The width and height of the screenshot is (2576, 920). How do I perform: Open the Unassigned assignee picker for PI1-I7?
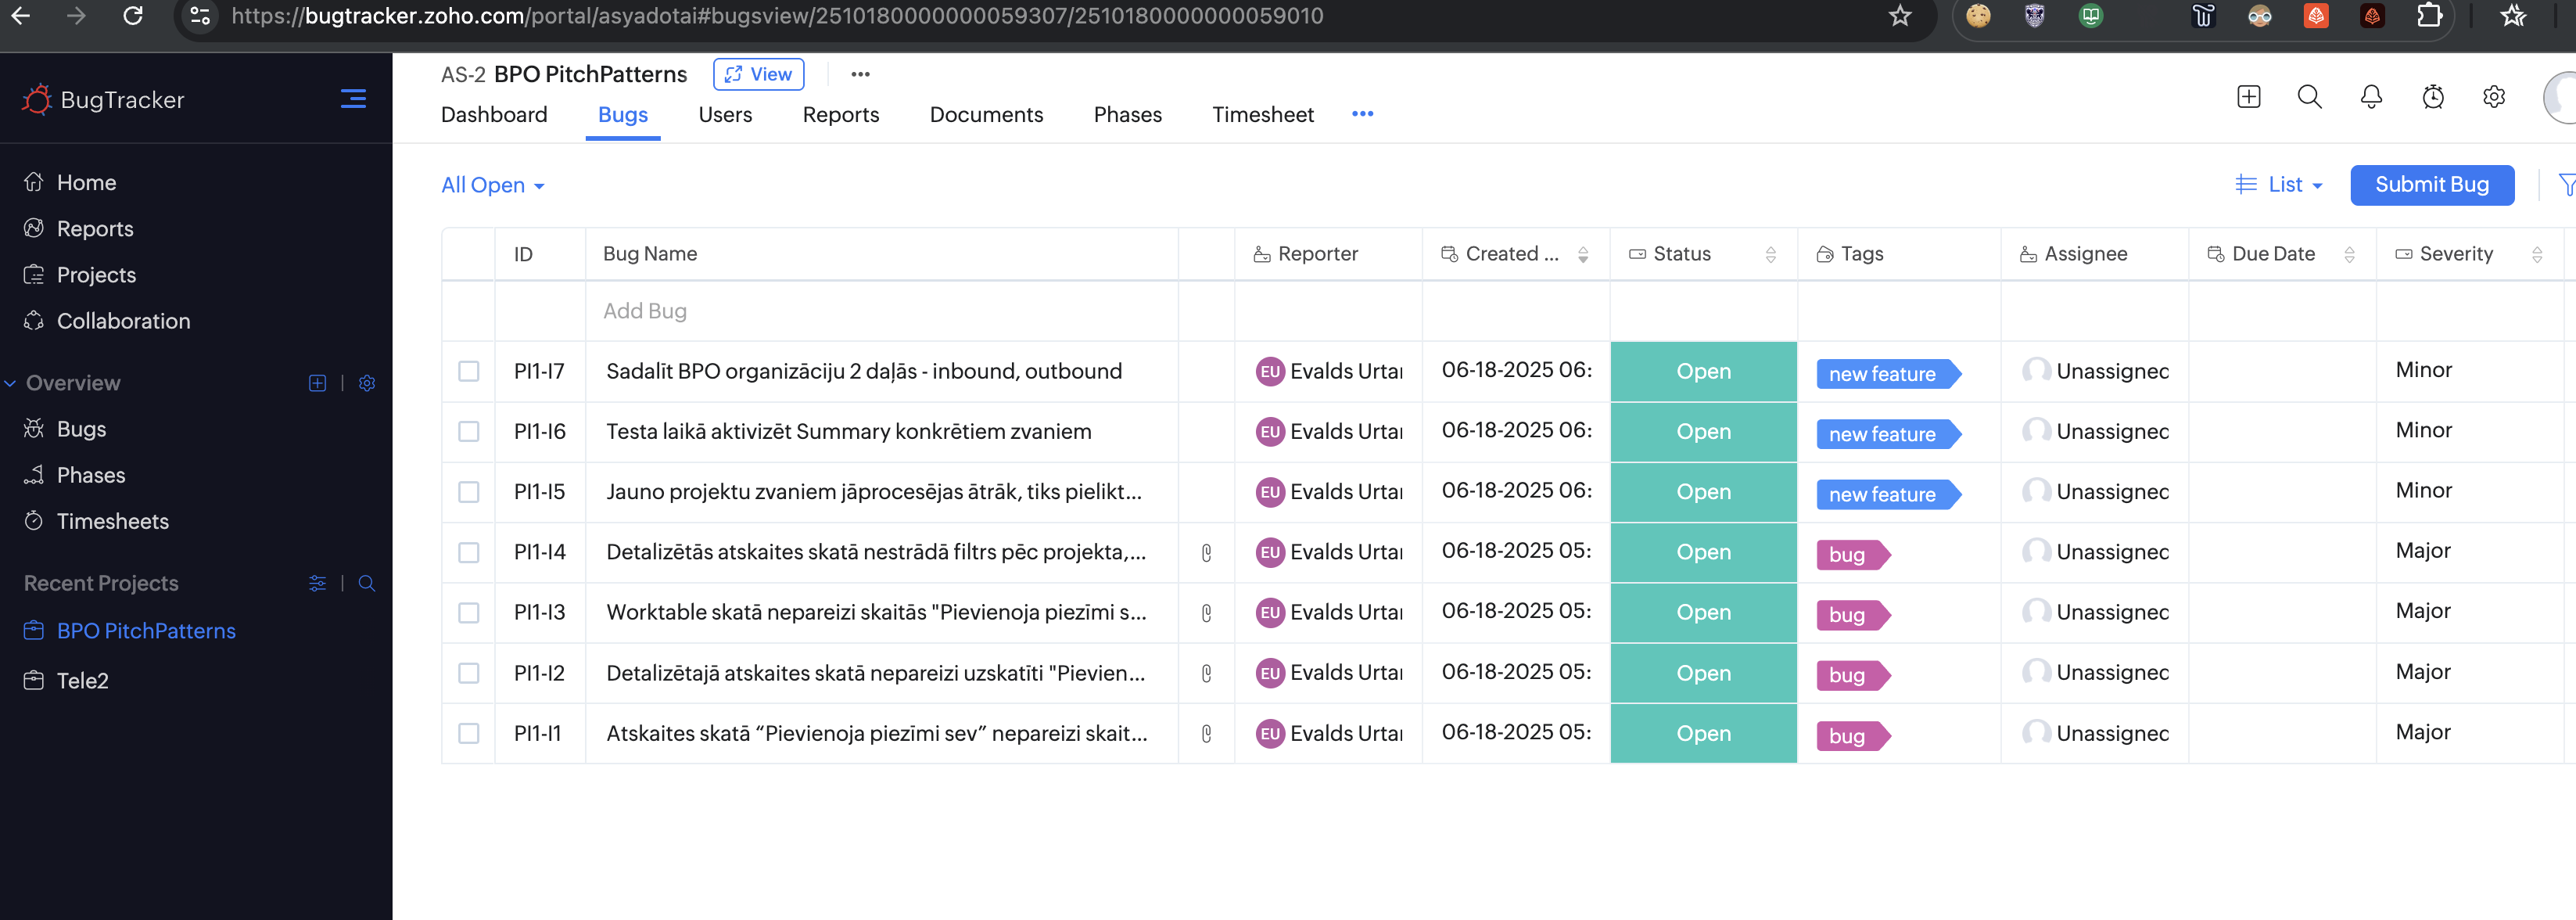click(2095, 372)
